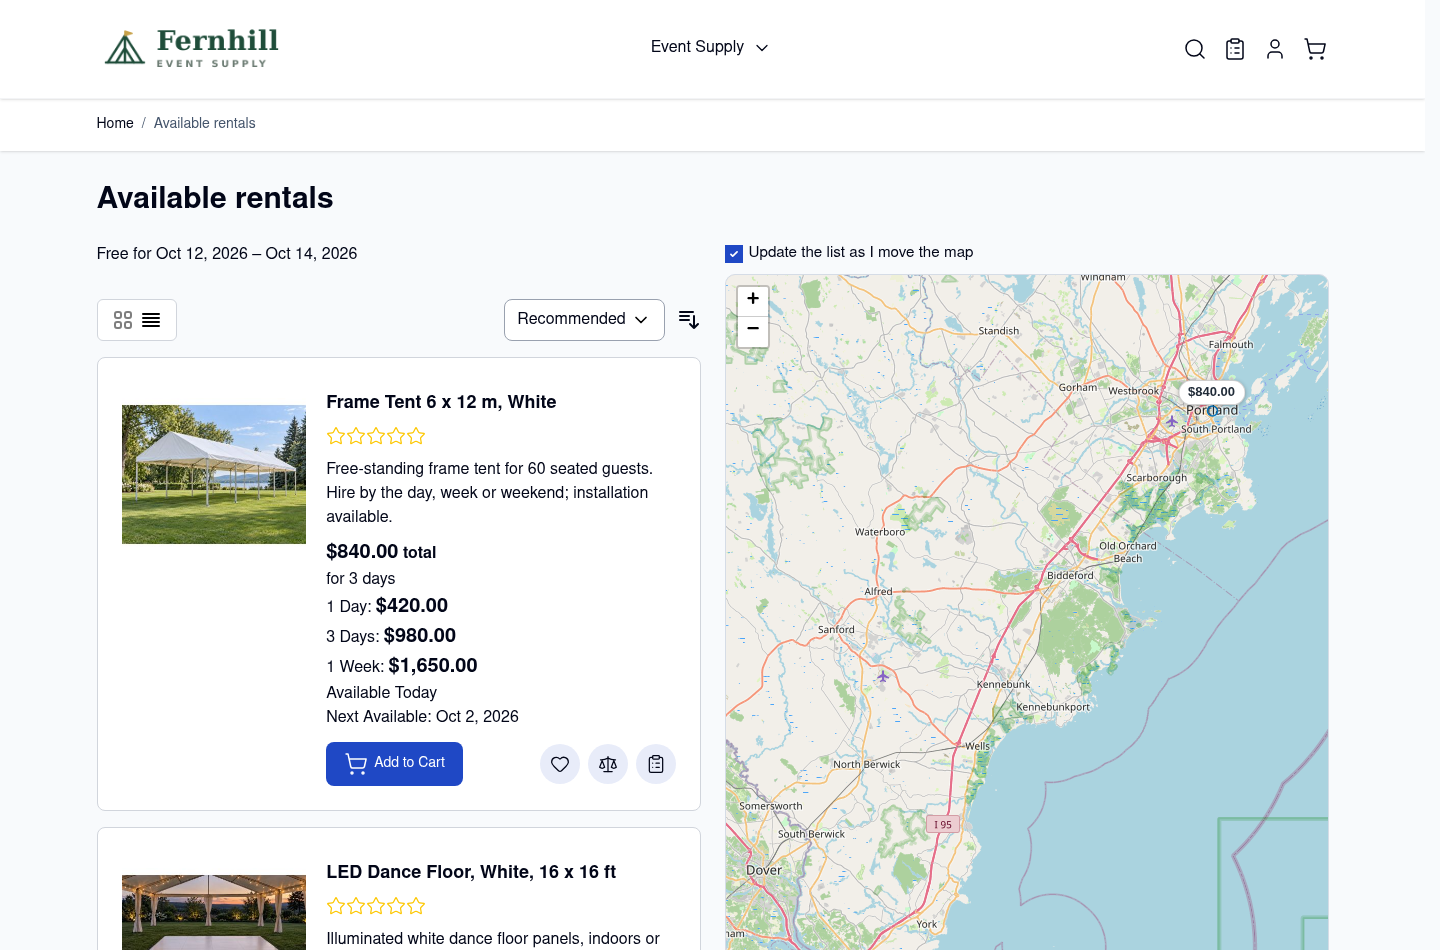
Task: Go to Home breadcrumb link
Action: (x=115, y=123)
